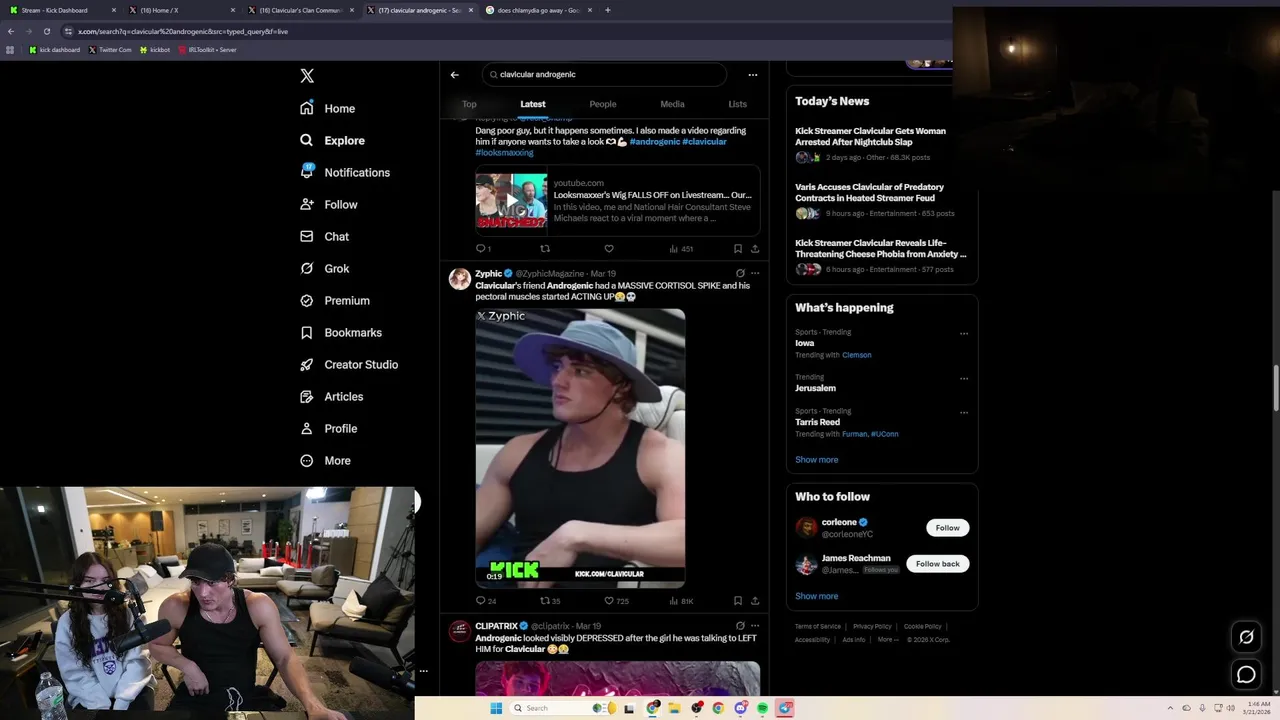The height and width of the screenshot is (720, 1280).
Task: Play the Zyphic video of Androgenic
Action: (x=580, y=447)
